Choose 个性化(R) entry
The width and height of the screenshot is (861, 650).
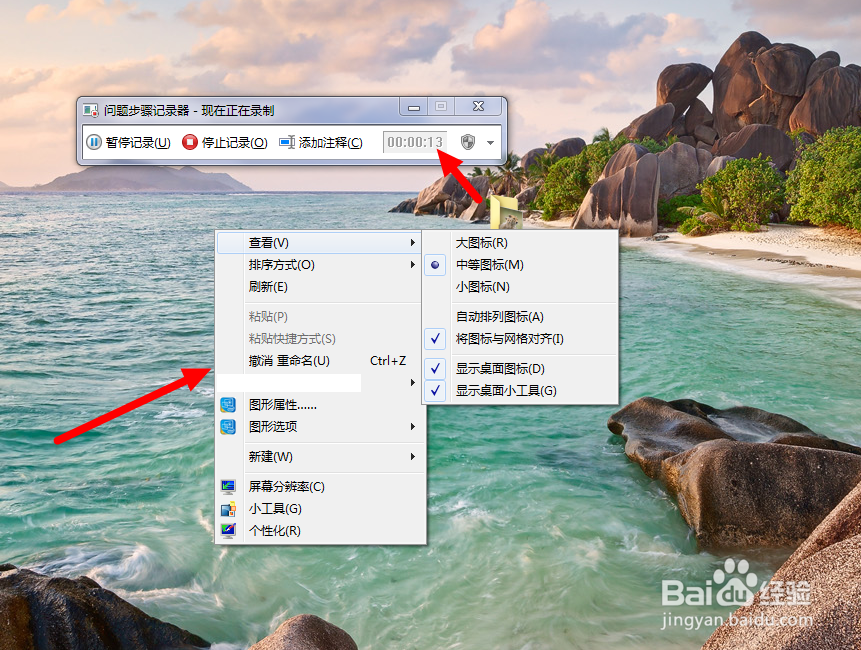pos(320,531)
